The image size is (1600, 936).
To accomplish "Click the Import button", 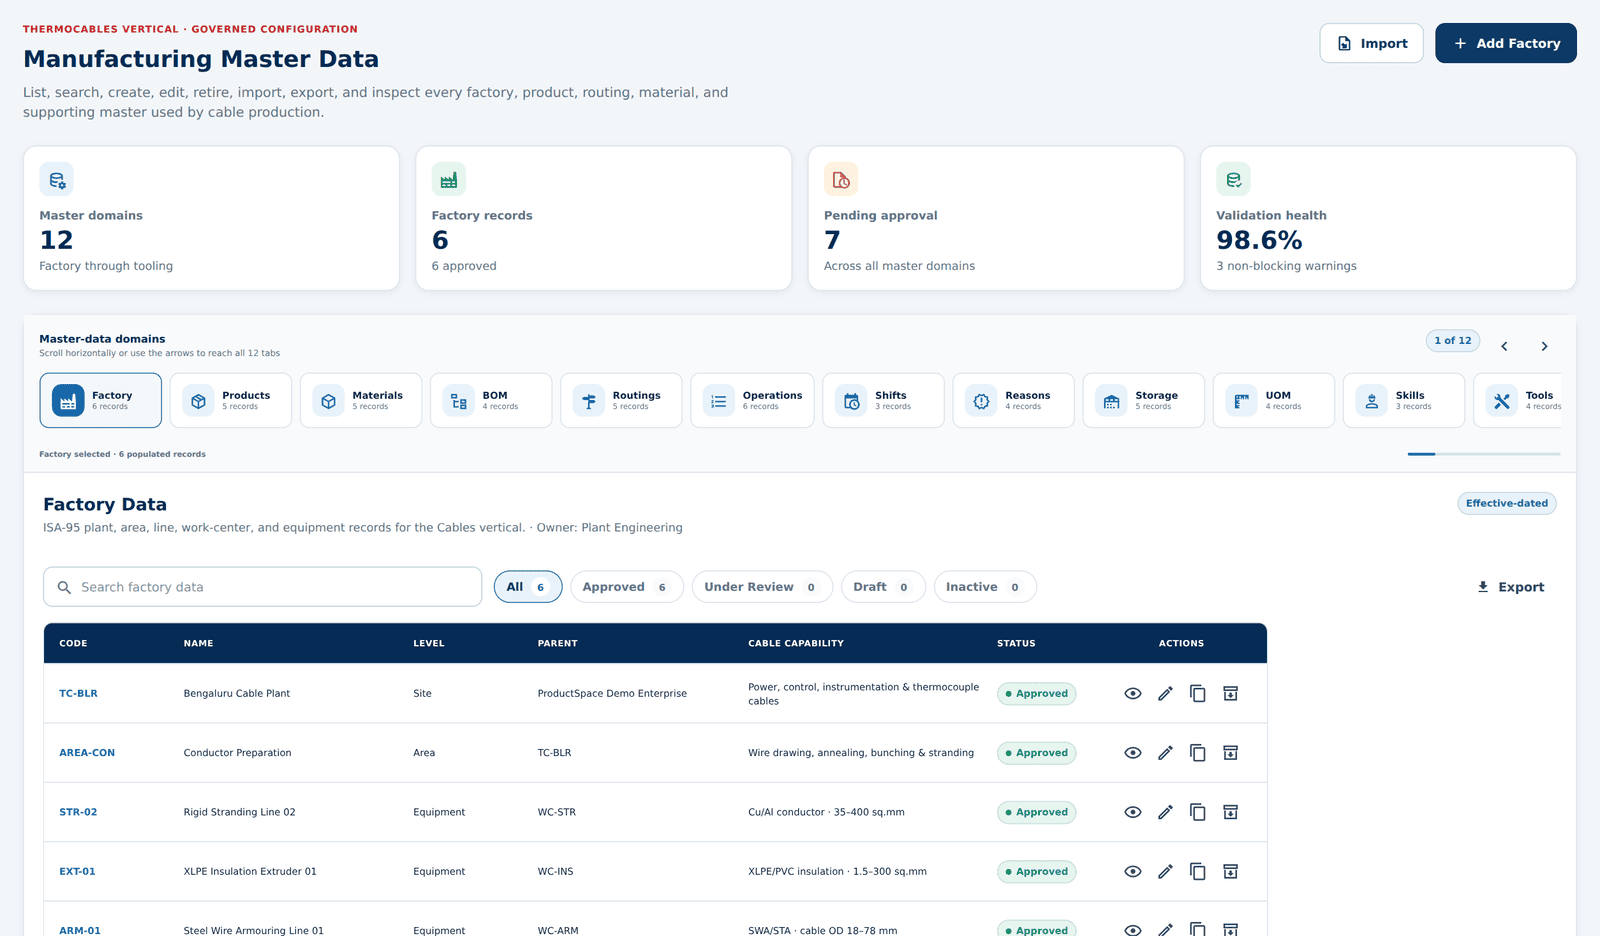I will point(1371,43).
